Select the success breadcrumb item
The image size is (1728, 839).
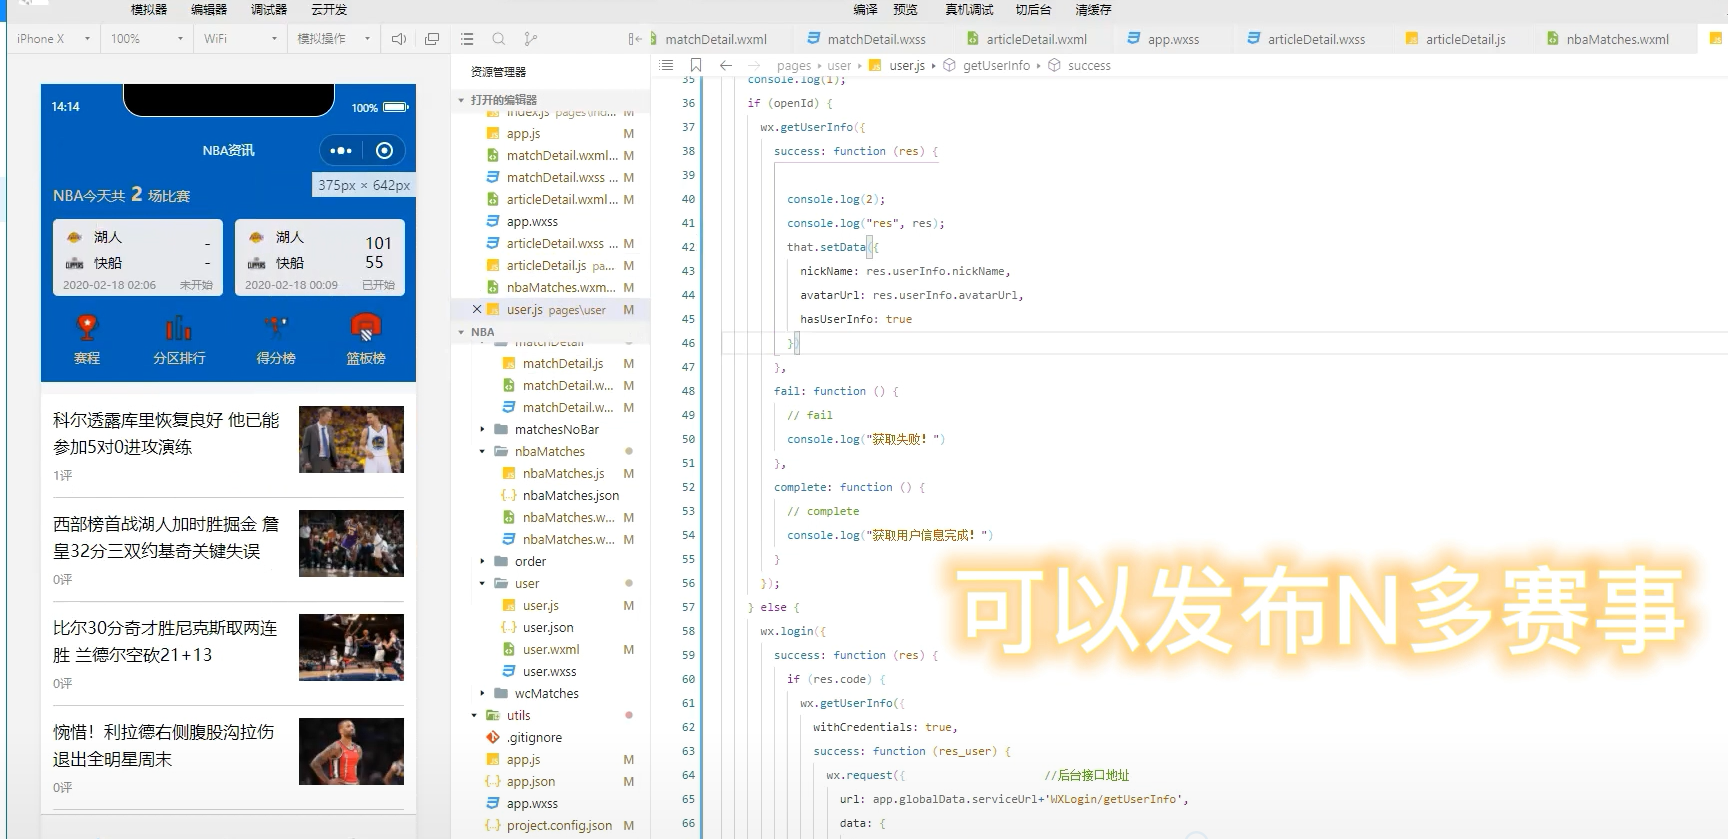coord(1089,65)
